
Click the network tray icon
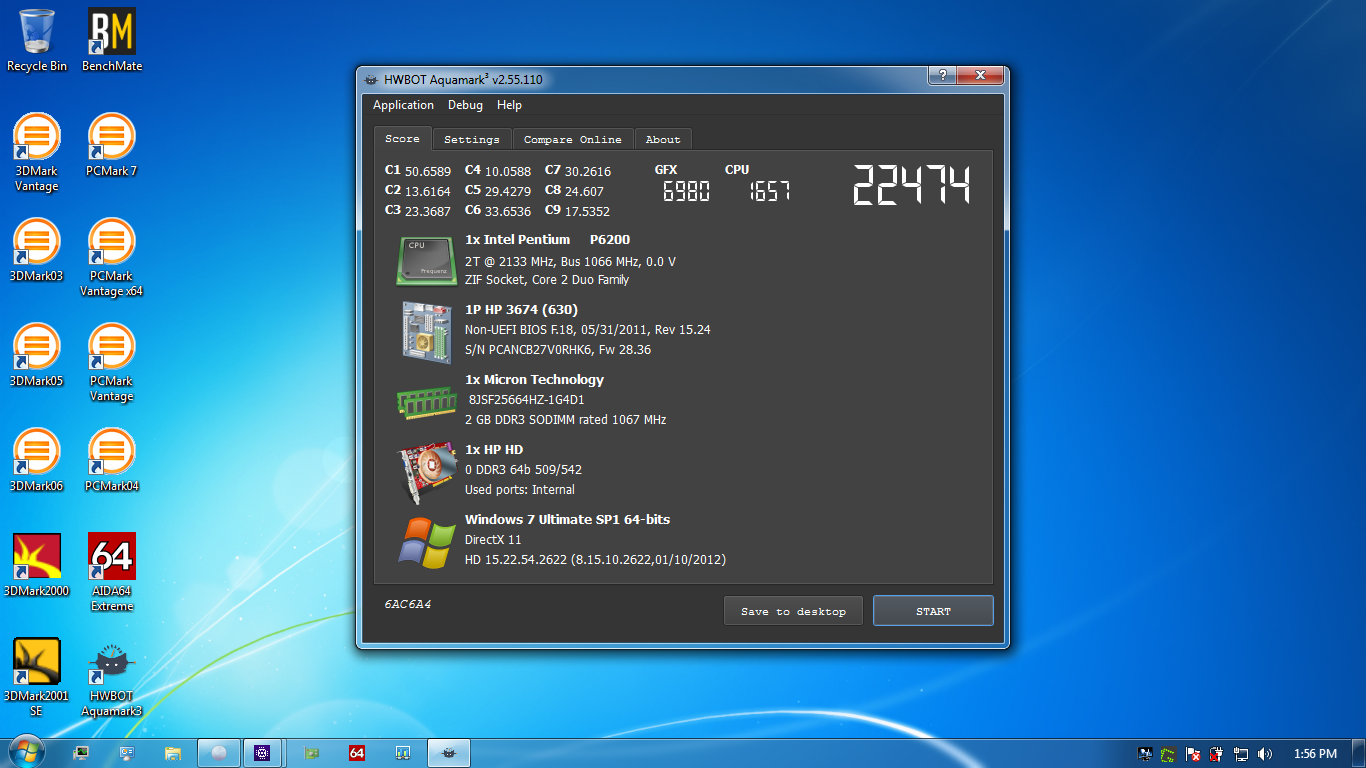pos(1241,754)
